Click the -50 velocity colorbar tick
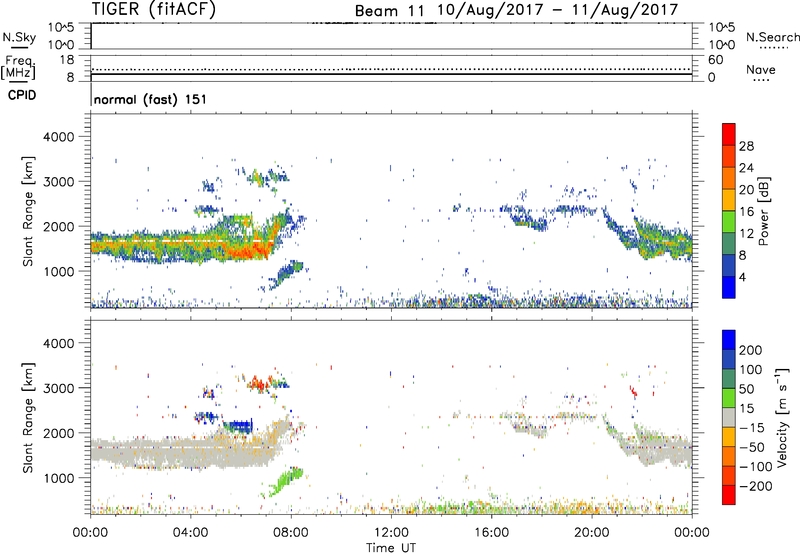Viewport: 800px width, 554px height. click(x=752, y=447)
